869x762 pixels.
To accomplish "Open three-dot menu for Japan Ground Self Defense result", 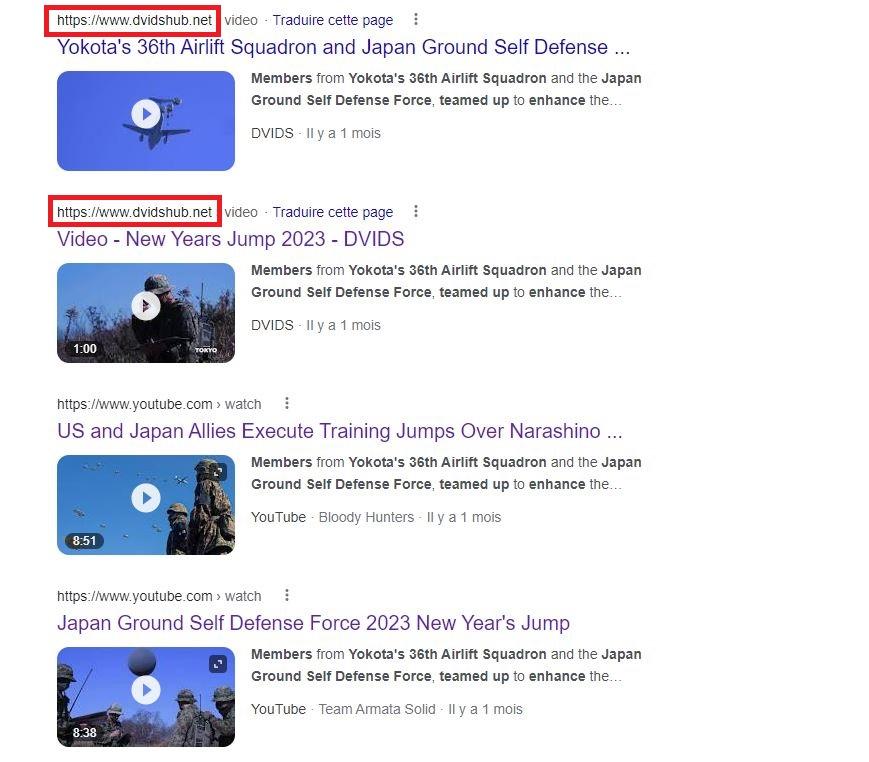I will point(287,596).
